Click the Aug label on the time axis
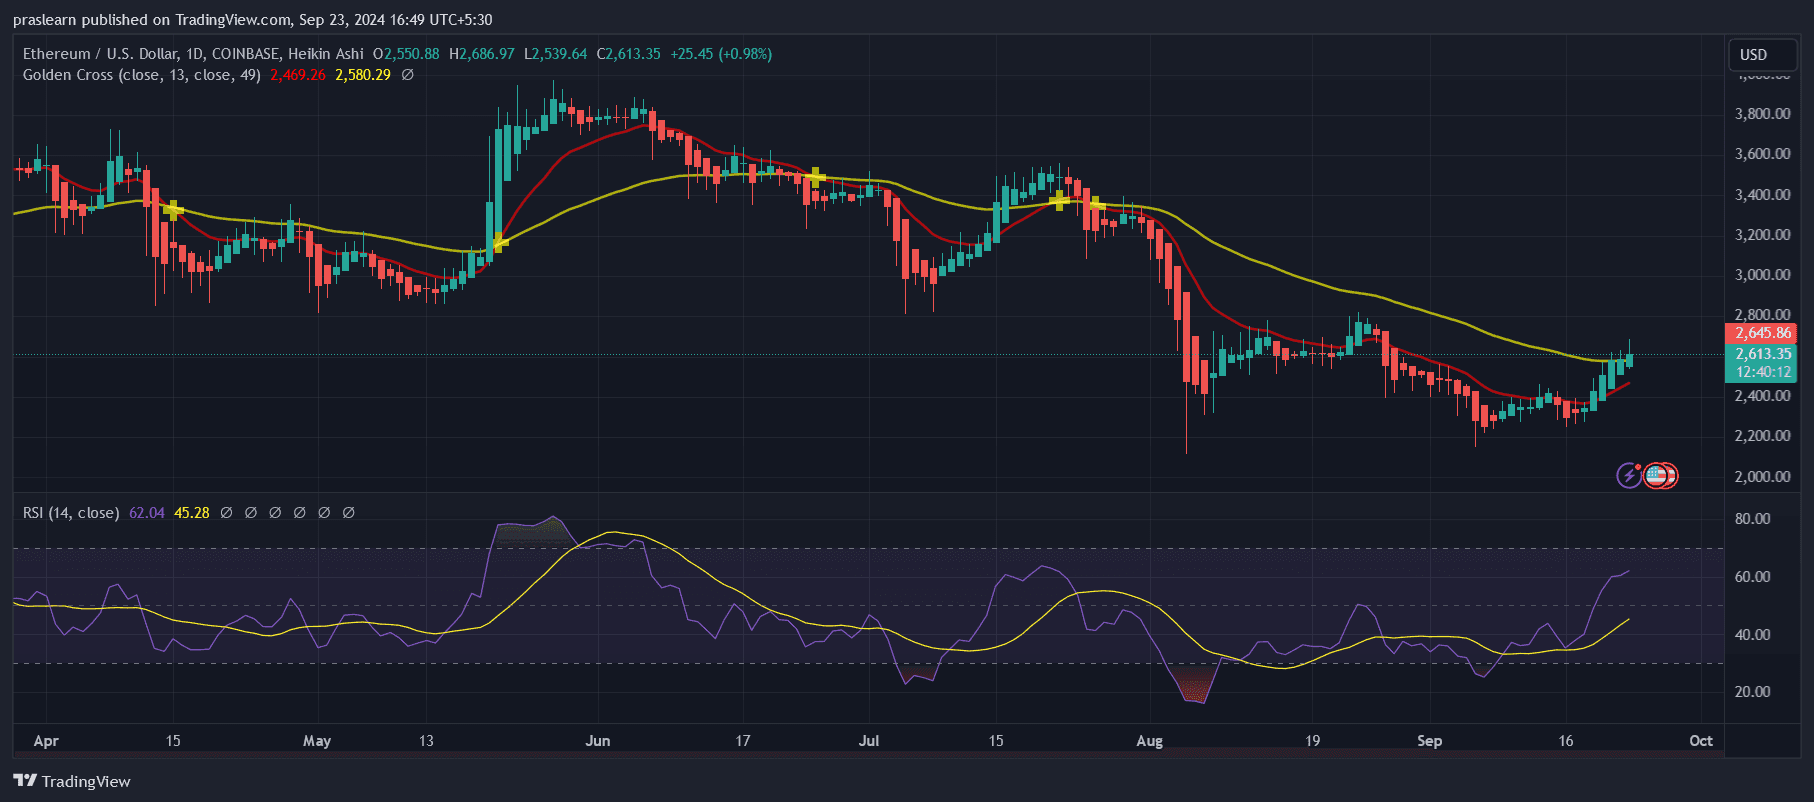 pos(1150,741)
